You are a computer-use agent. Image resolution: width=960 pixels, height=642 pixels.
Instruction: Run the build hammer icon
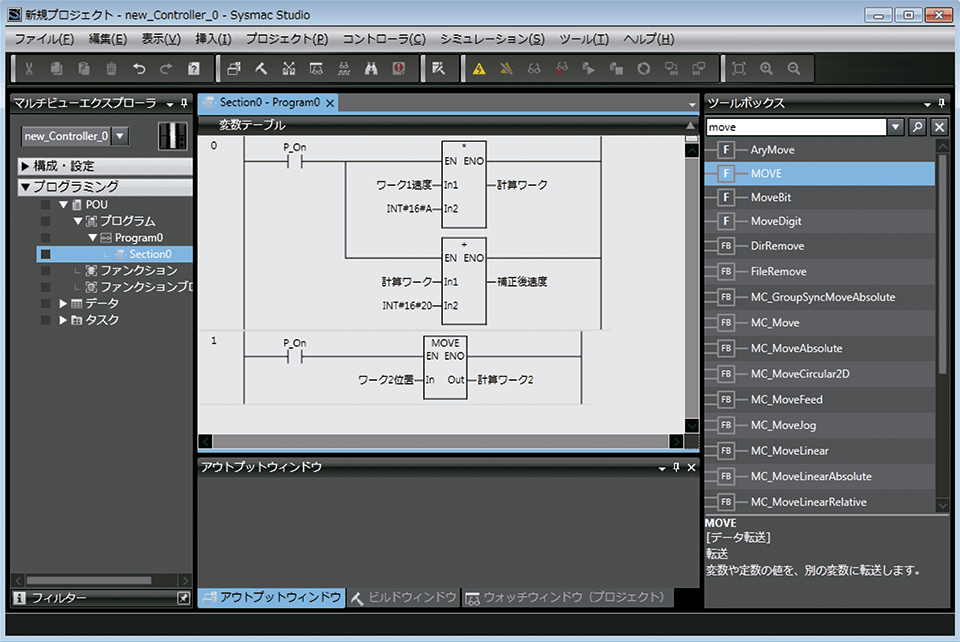point(261,69)
